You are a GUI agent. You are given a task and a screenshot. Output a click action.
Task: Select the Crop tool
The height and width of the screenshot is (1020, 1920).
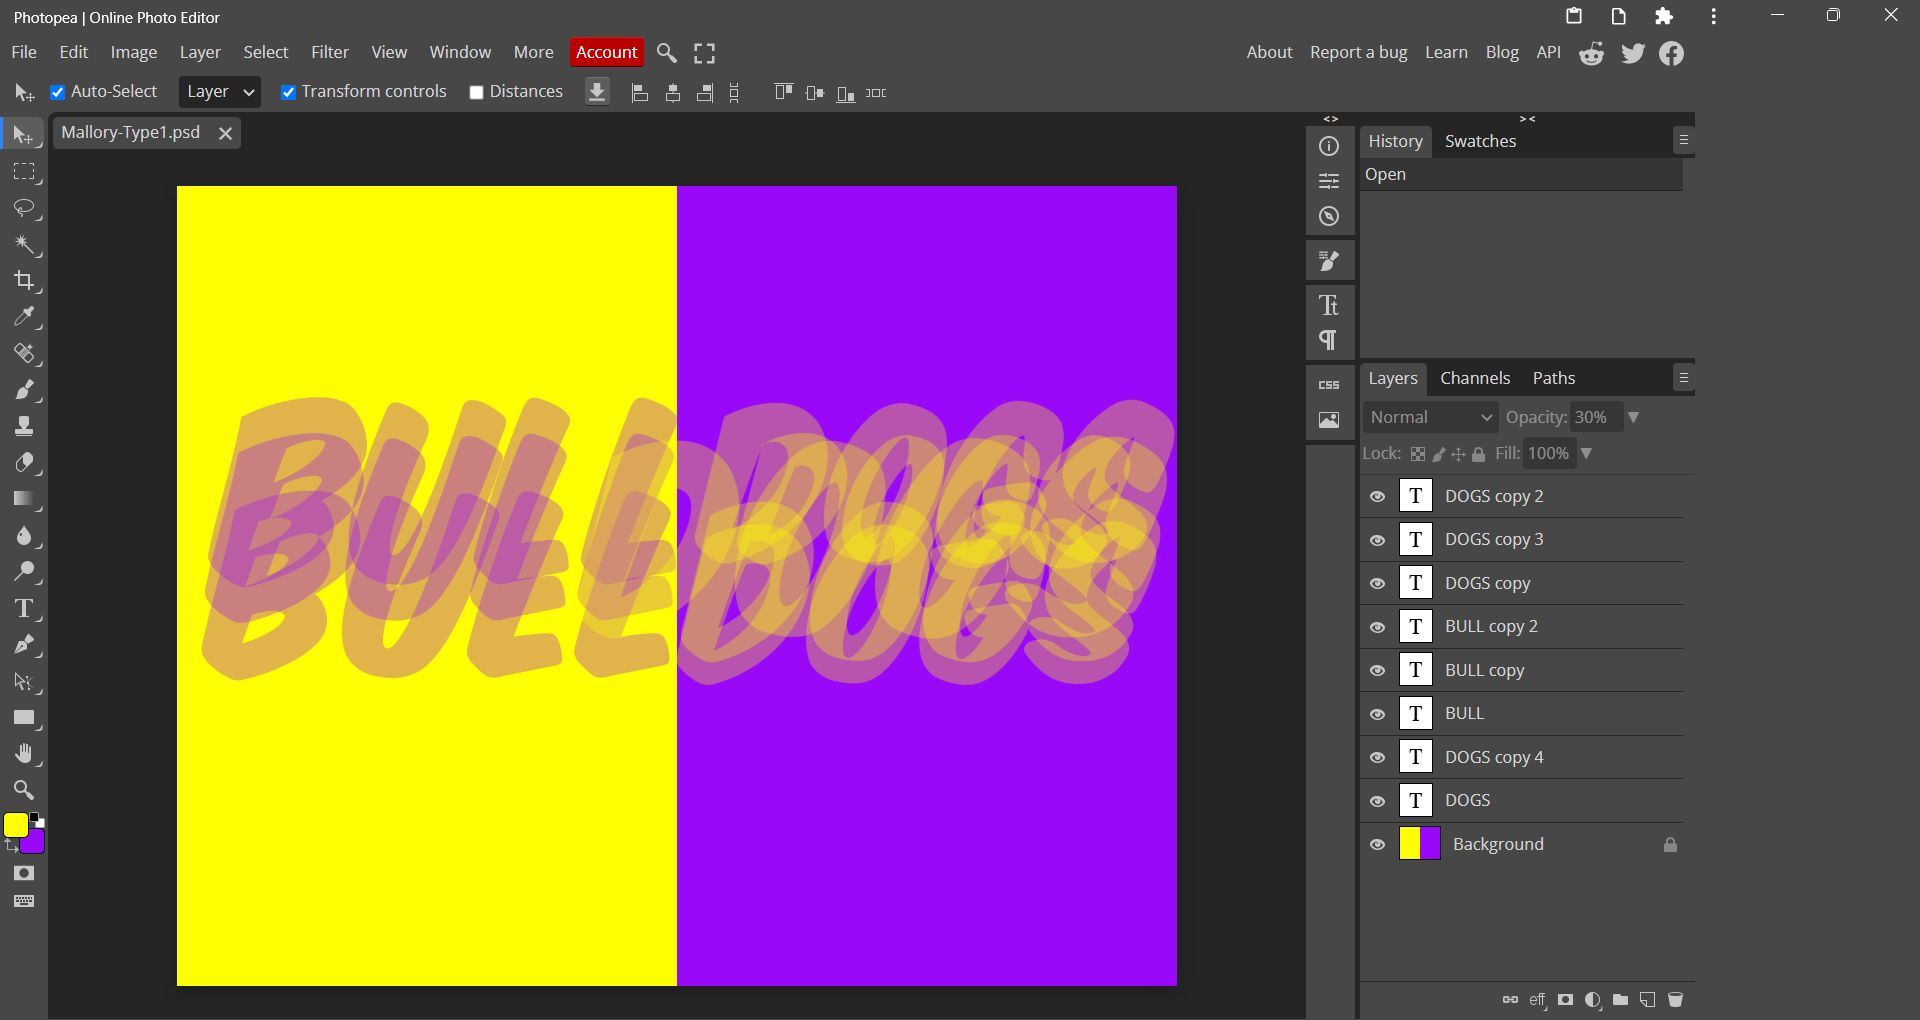pos(24,281)
